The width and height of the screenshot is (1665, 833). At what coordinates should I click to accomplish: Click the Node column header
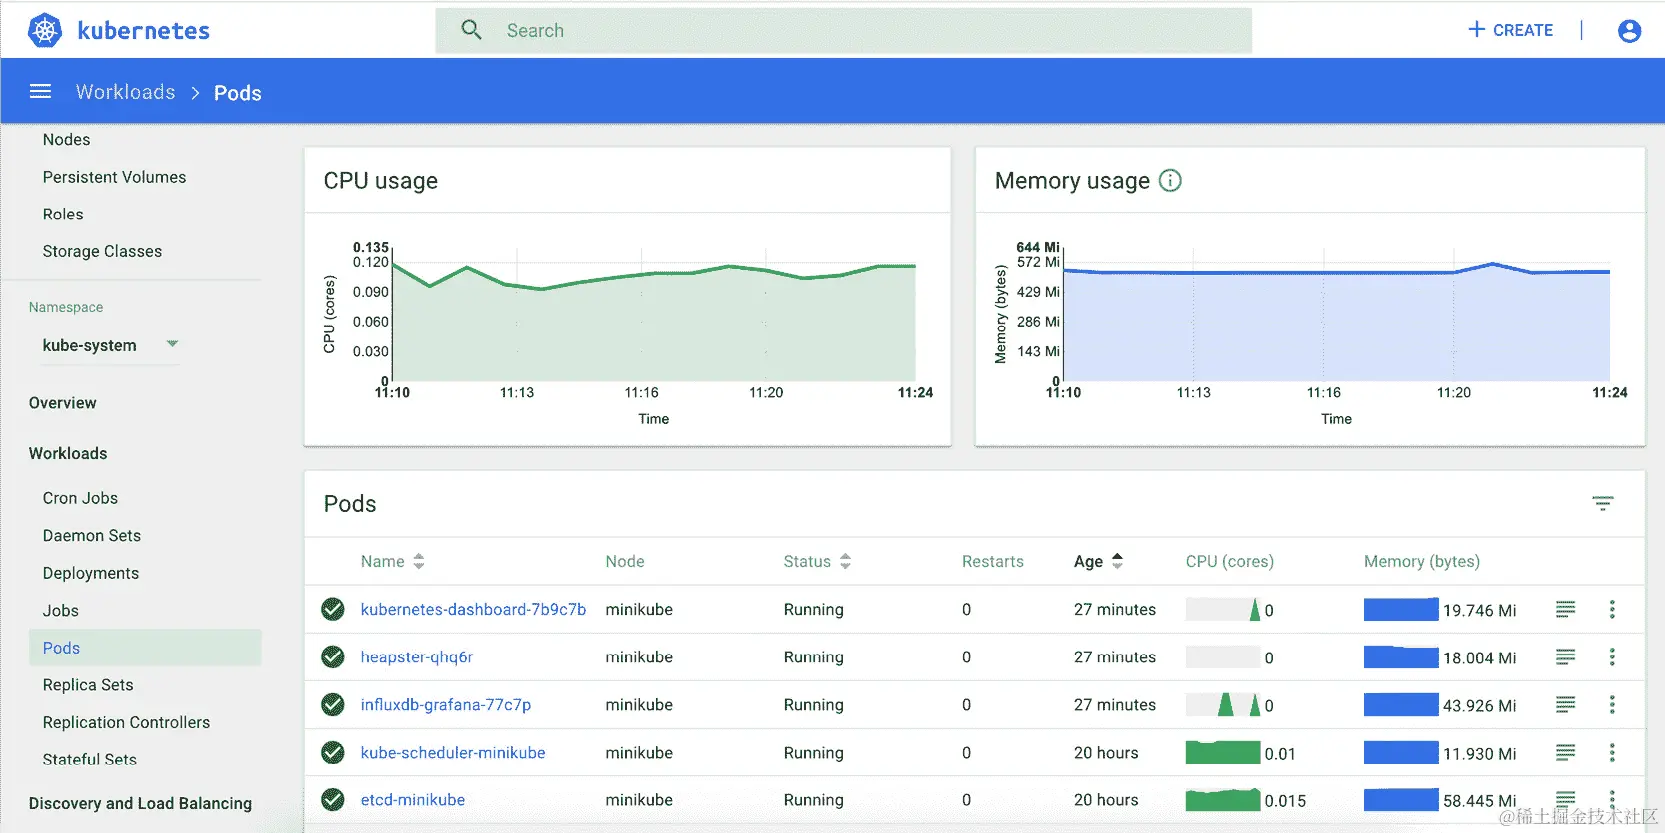coord(625,561)
